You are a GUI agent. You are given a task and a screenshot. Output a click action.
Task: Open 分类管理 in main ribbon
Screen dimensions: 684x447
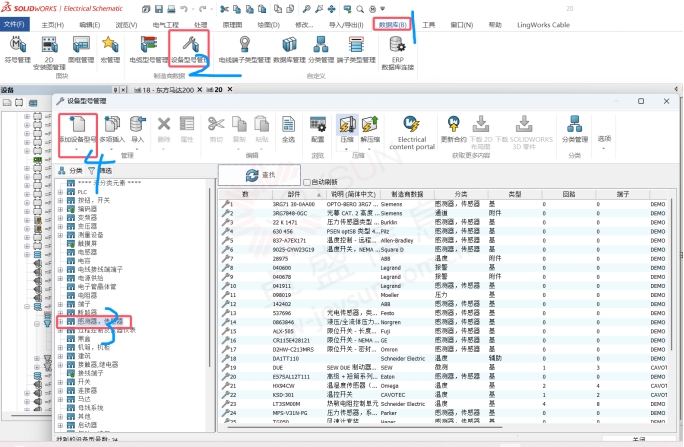321,50
